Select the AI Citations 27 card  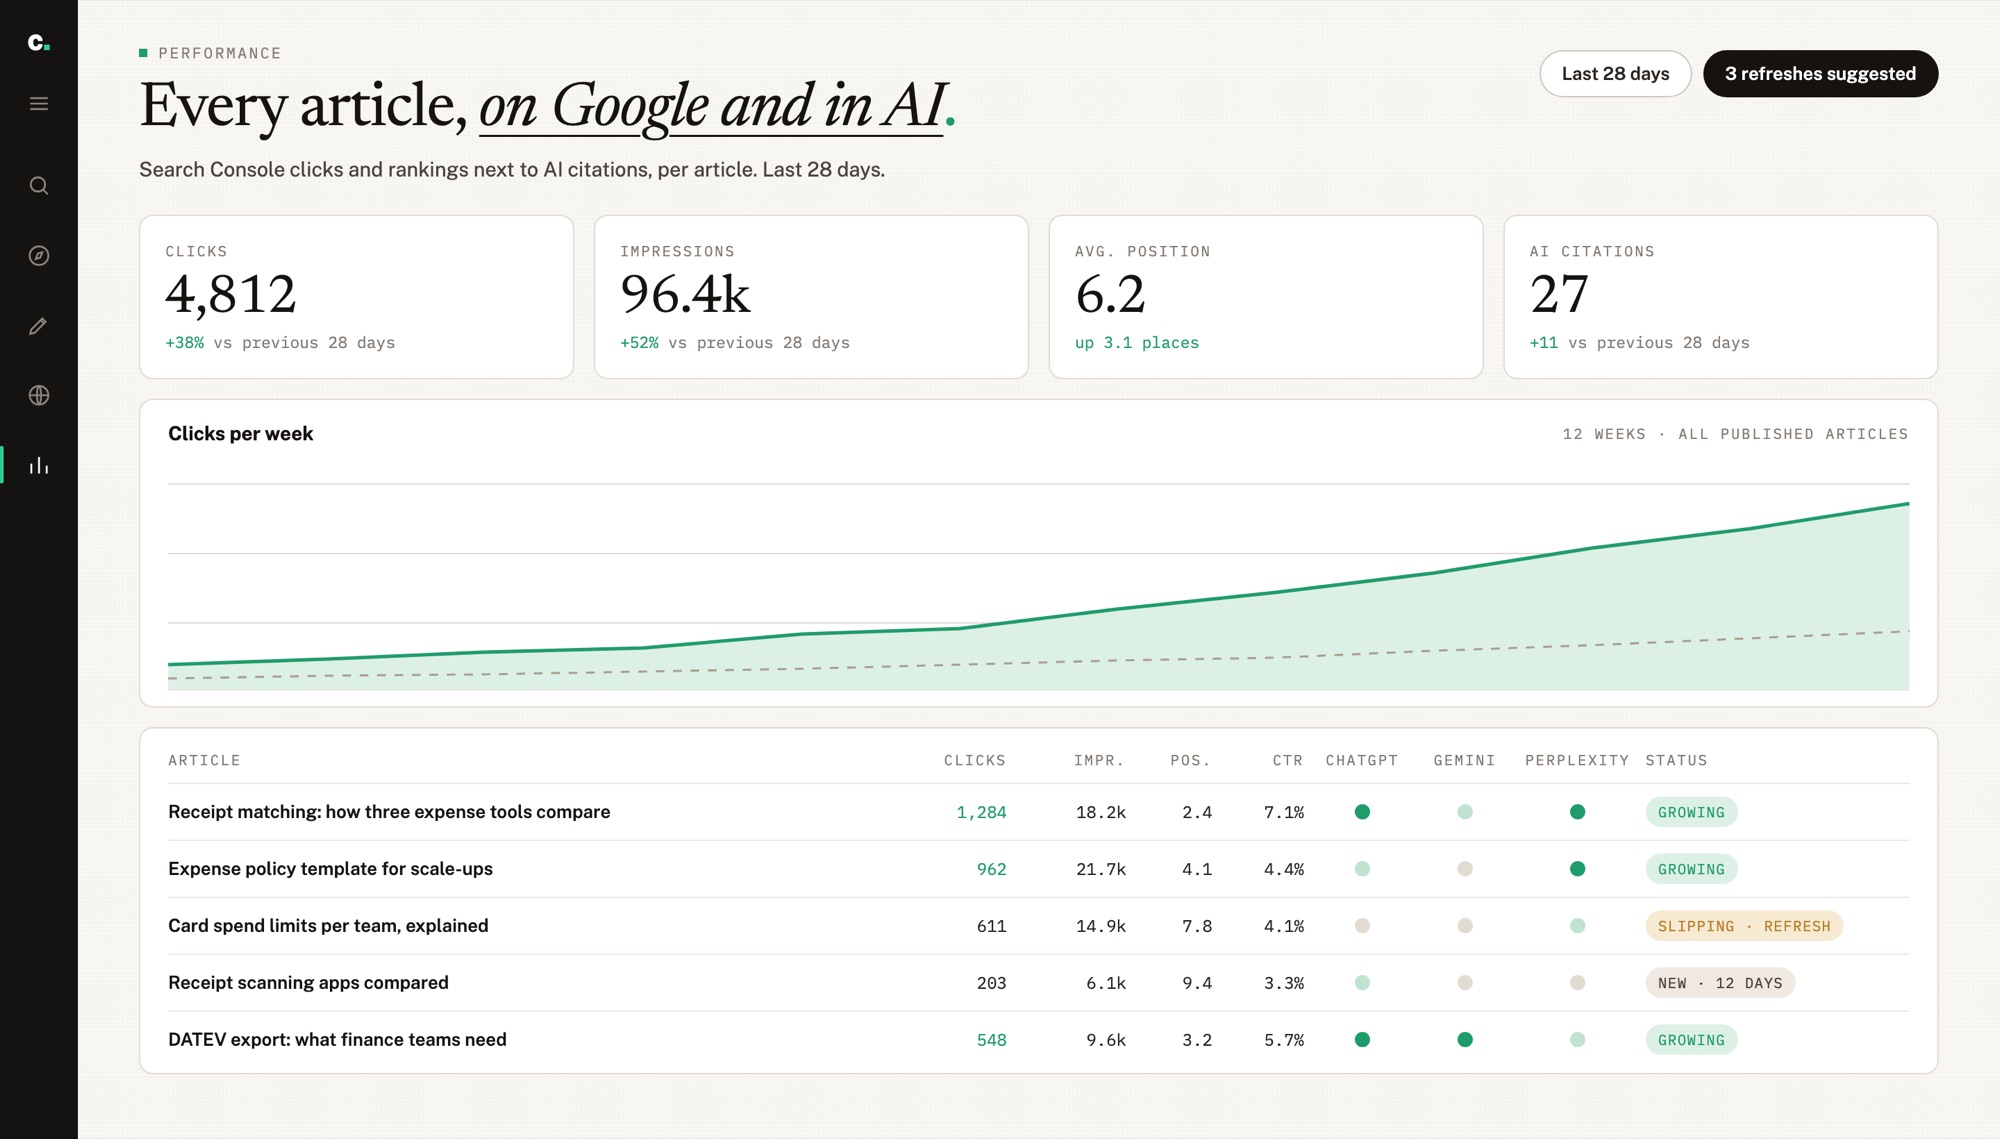pyautogui.click(x=1721, y=297)
